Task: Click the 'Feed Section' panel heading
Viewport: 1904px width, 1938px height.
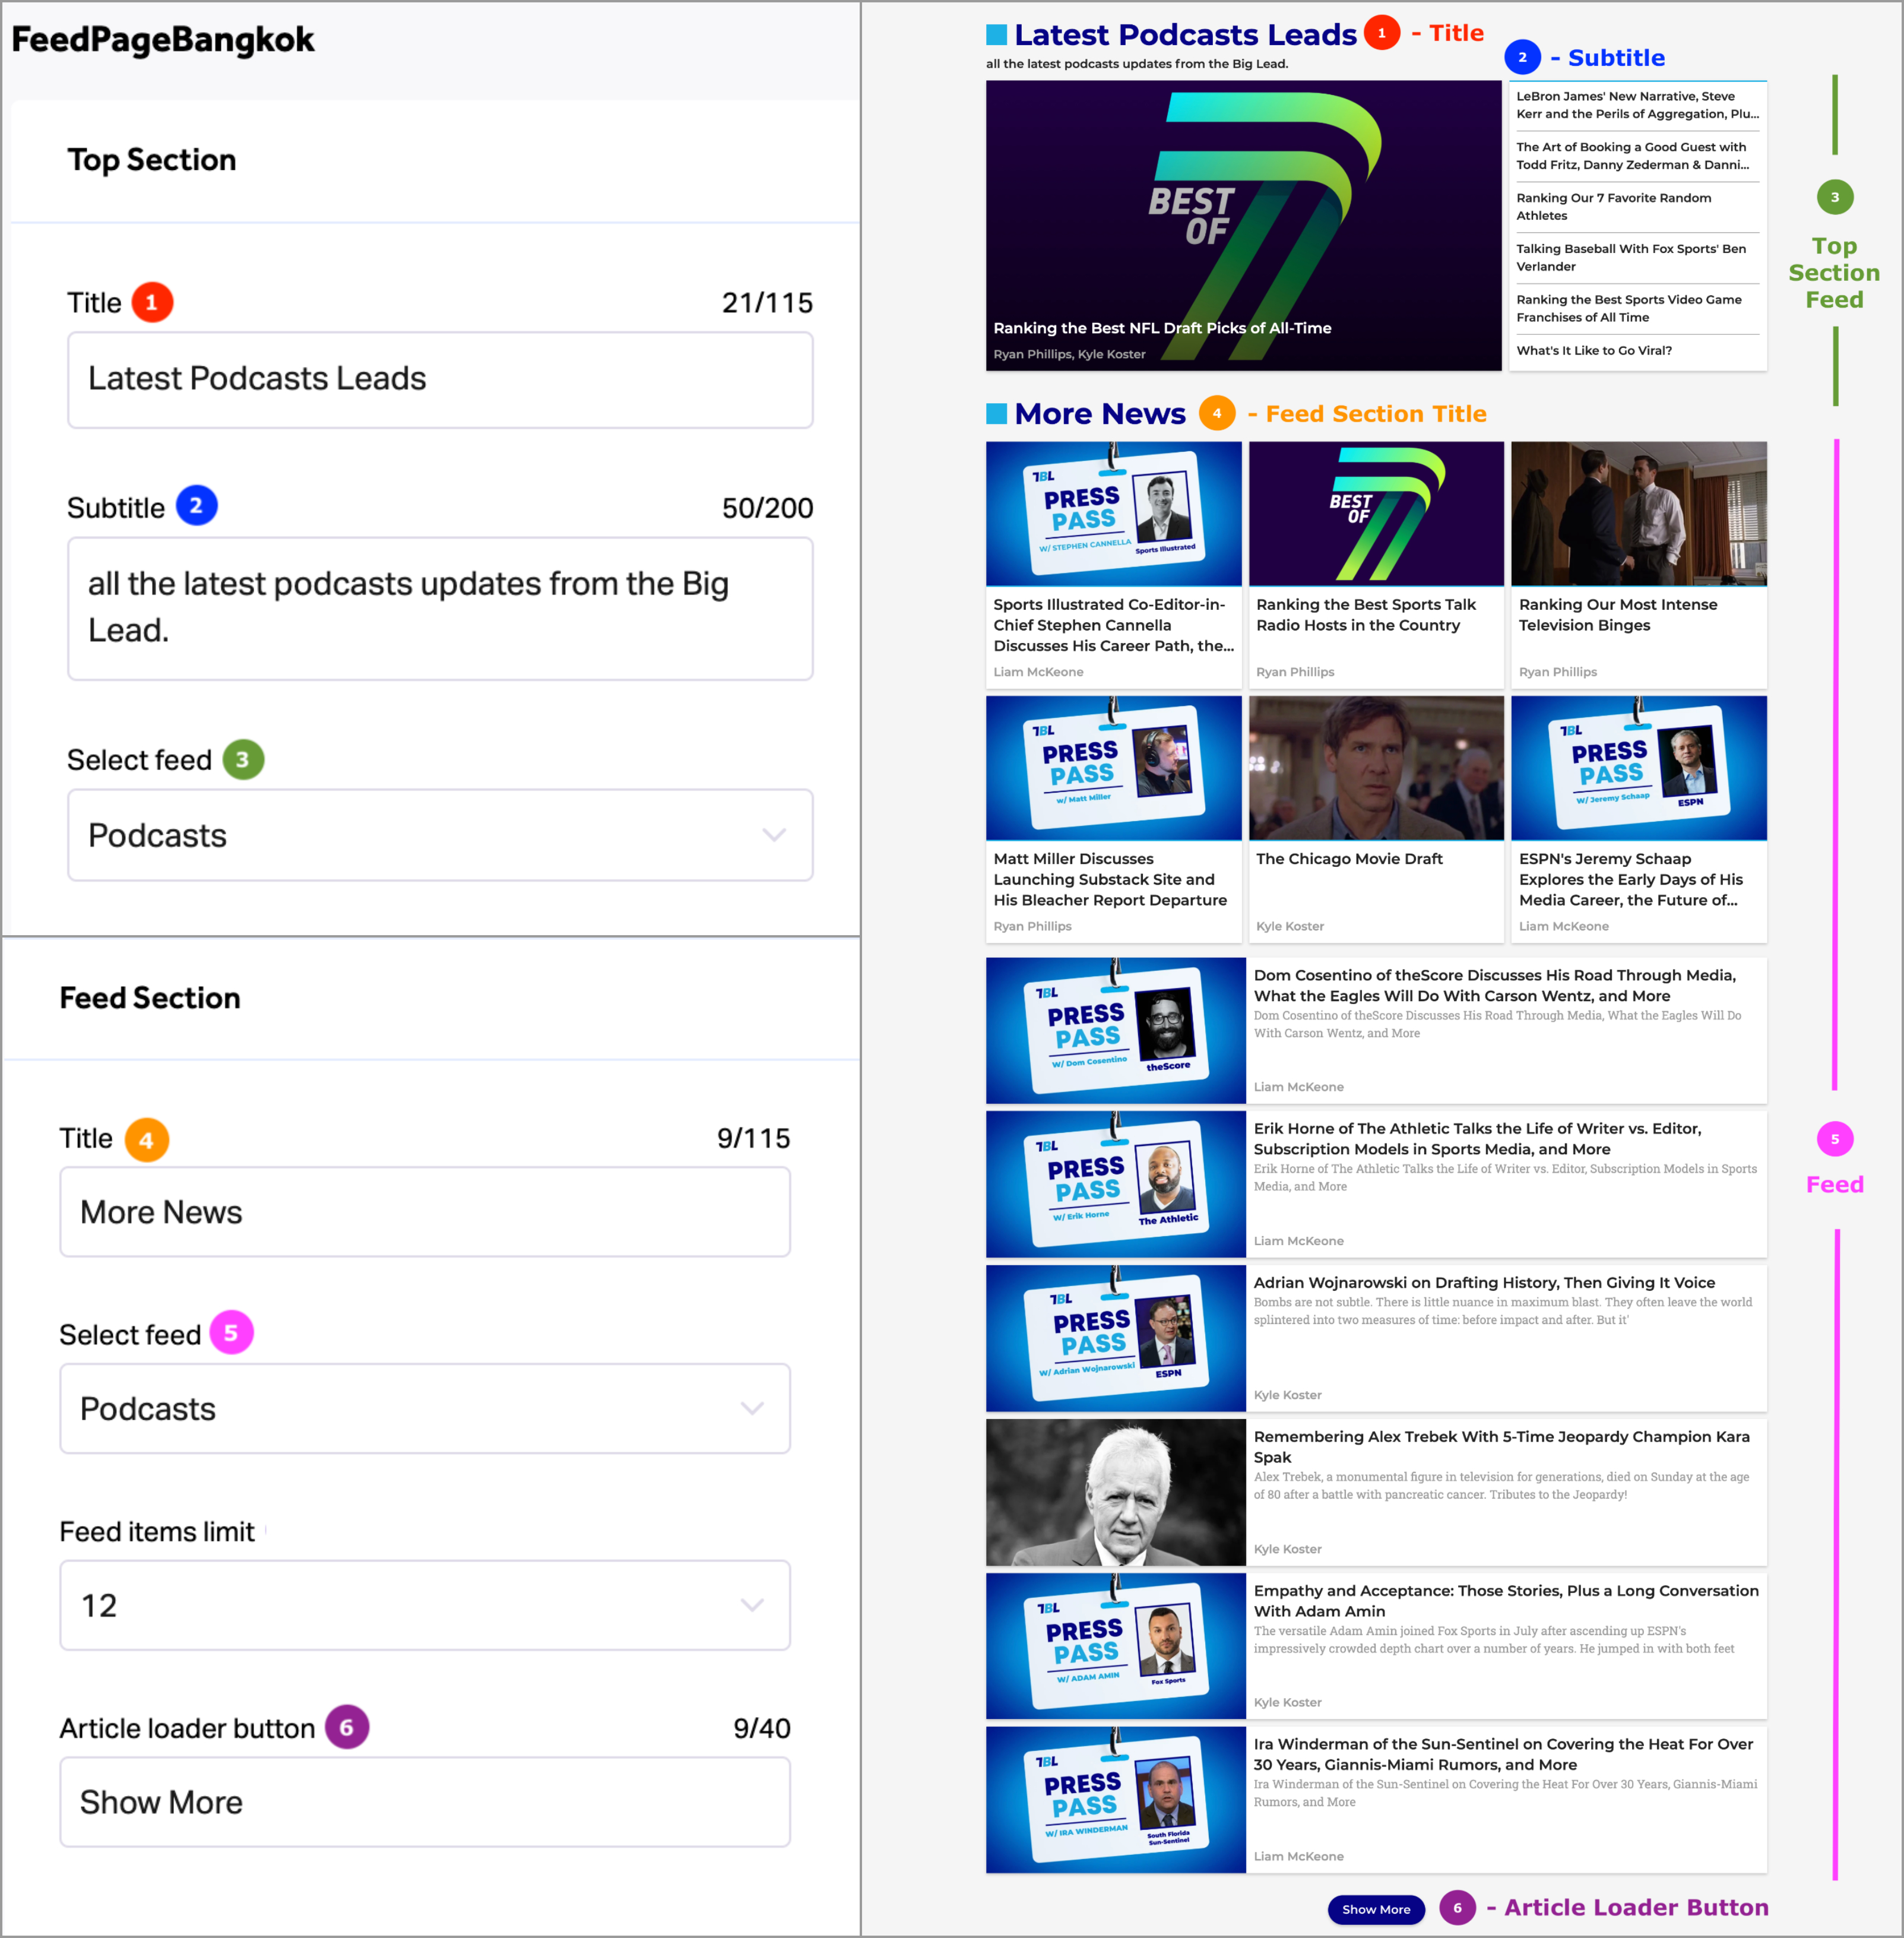Action: (x=150, y=998)
